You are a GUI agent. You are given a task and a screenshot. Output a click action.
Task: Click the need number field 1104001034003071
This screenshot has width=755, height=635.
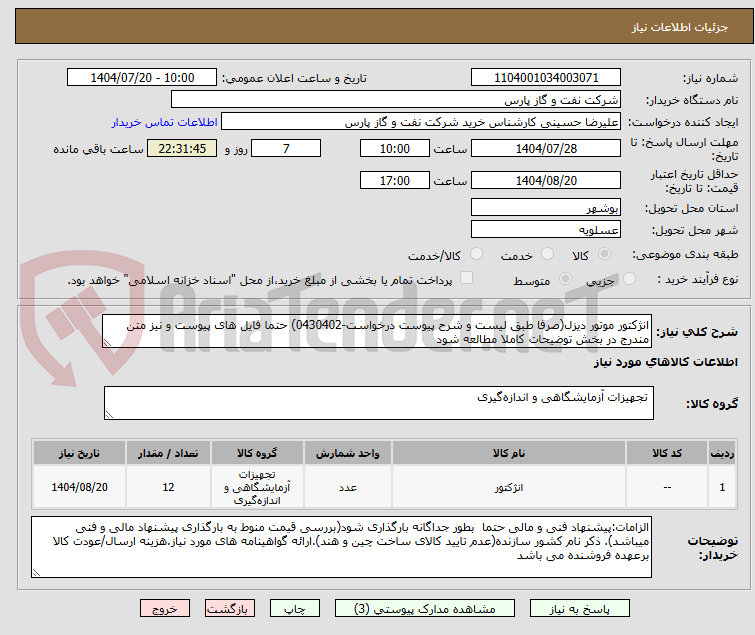coord(546,78)
